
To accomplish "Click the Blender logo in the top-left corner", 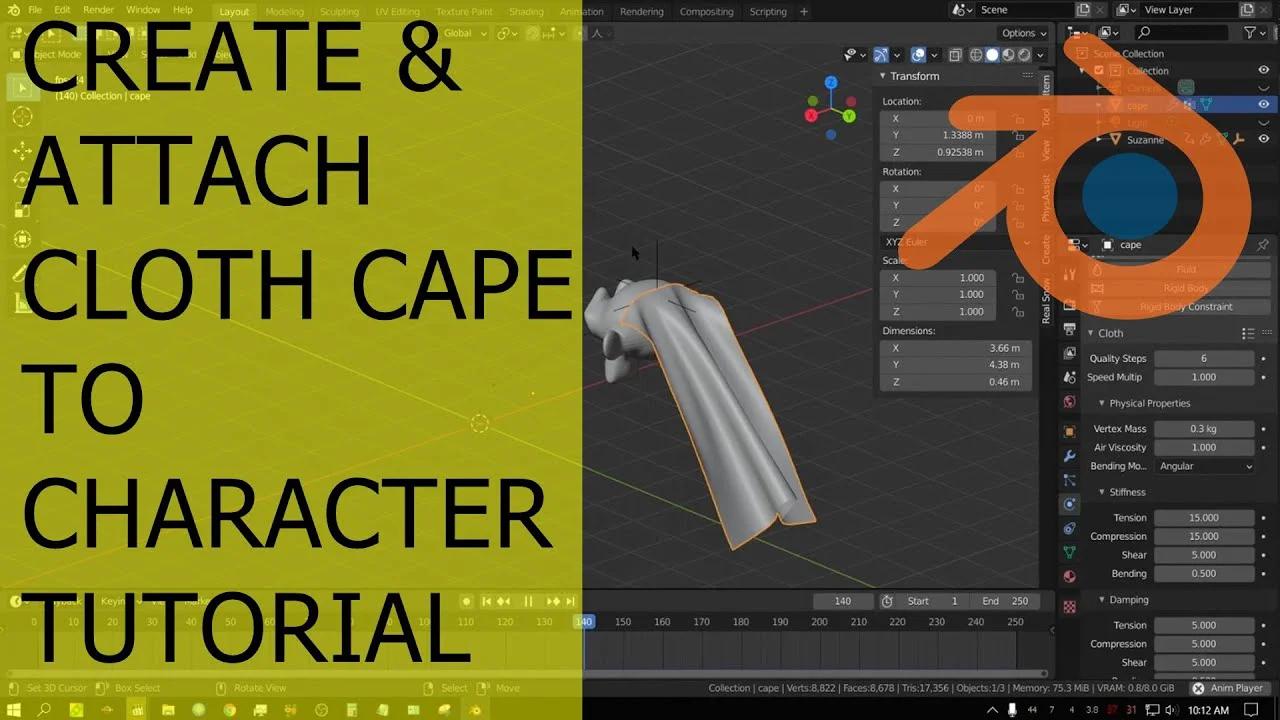I will click(15, 11).
